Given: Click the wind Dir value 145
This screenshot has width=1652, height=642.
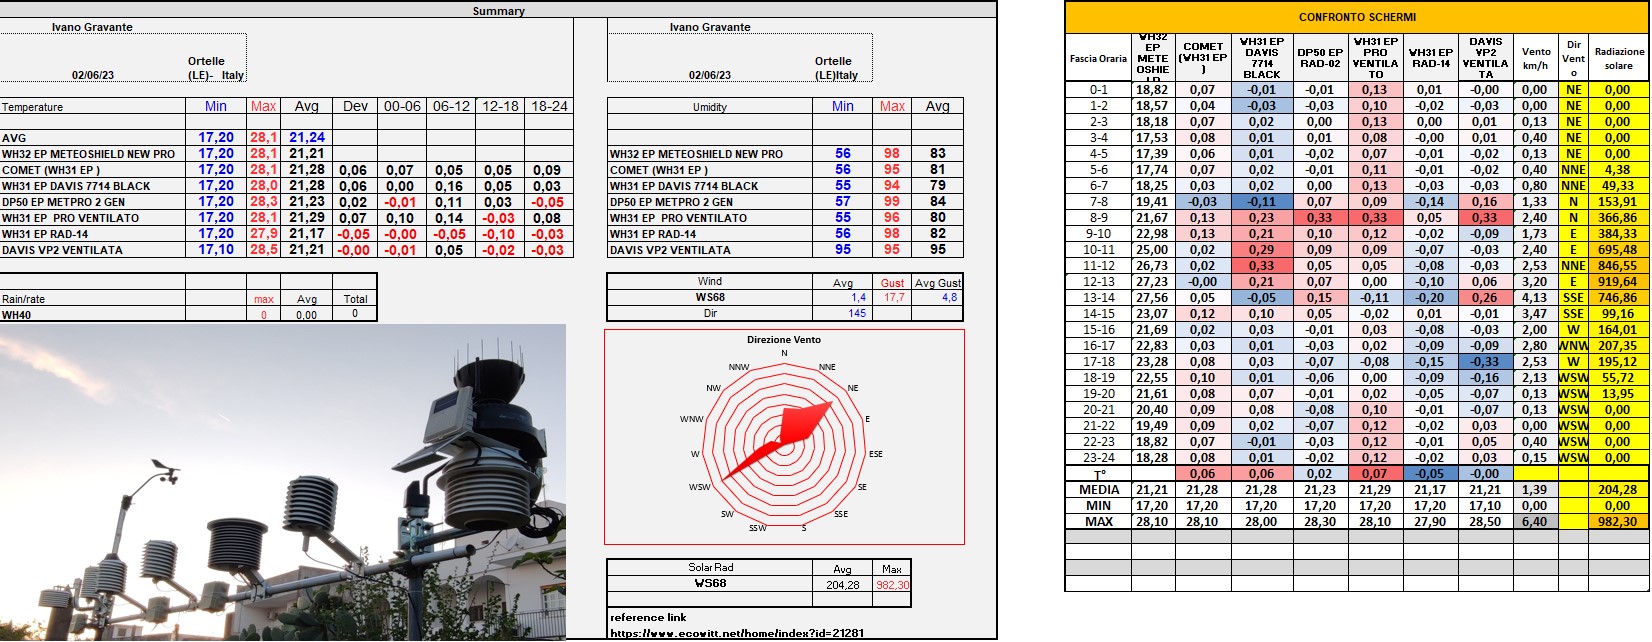Looking at the screenshot, I should (857, 314).
